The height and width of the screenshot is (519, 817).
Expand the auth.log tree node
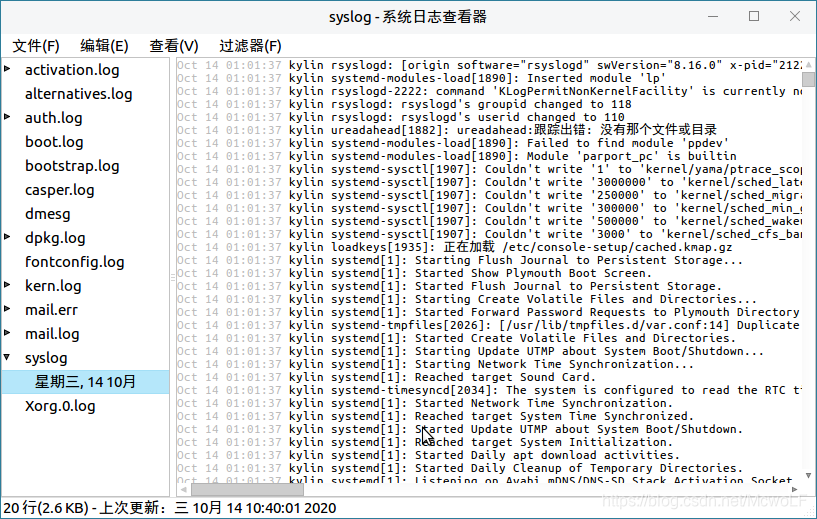tap(7, 116)
